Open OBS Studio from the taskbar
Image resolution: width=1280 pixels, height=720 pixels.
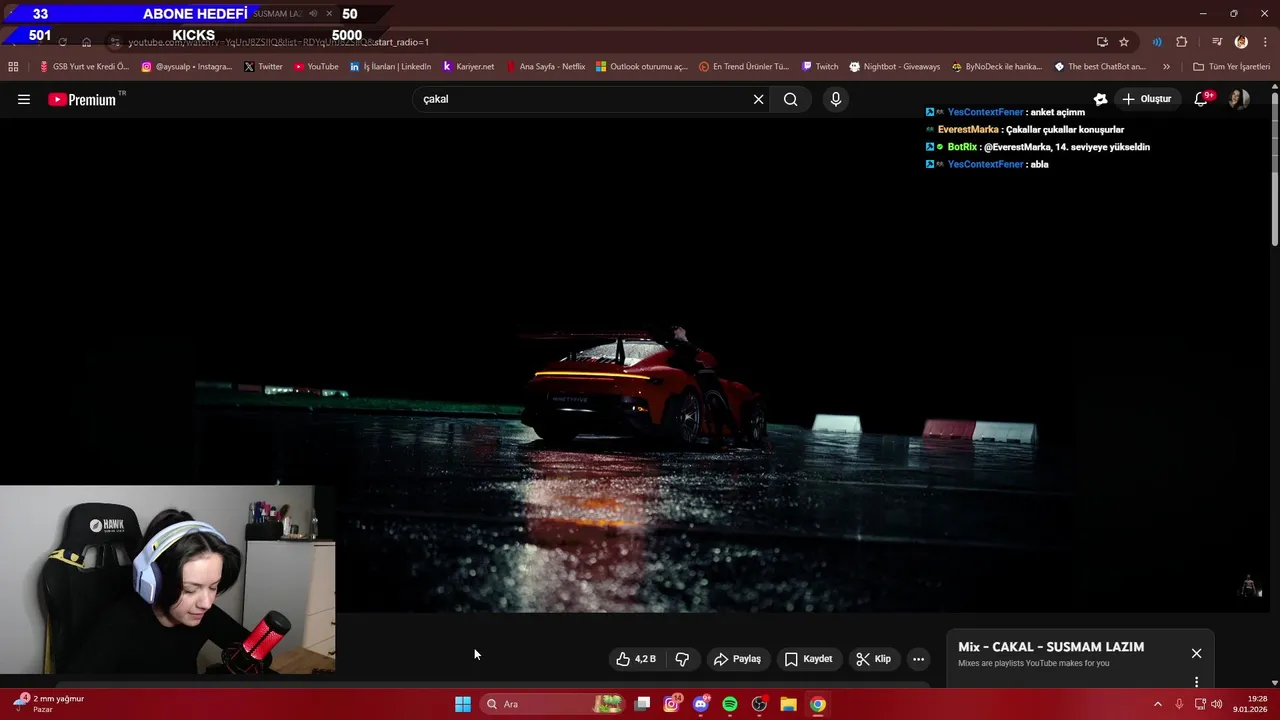[759, 704]
